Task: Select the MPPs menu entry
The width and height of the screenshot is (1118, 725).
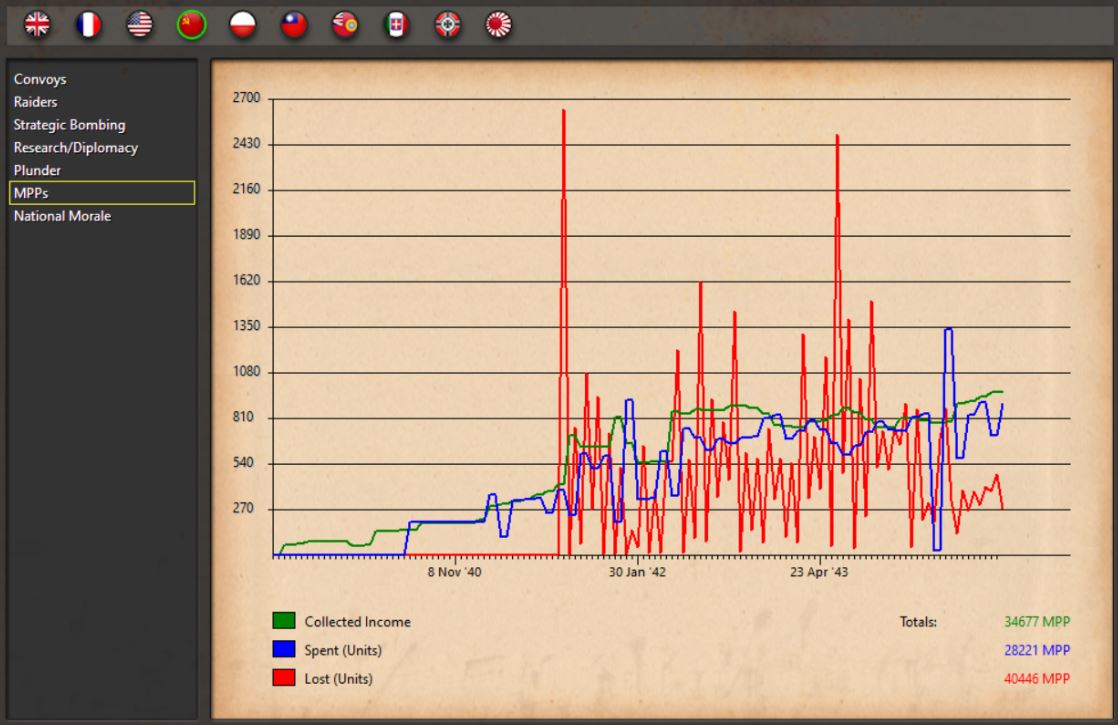Action: coord(101,192)
